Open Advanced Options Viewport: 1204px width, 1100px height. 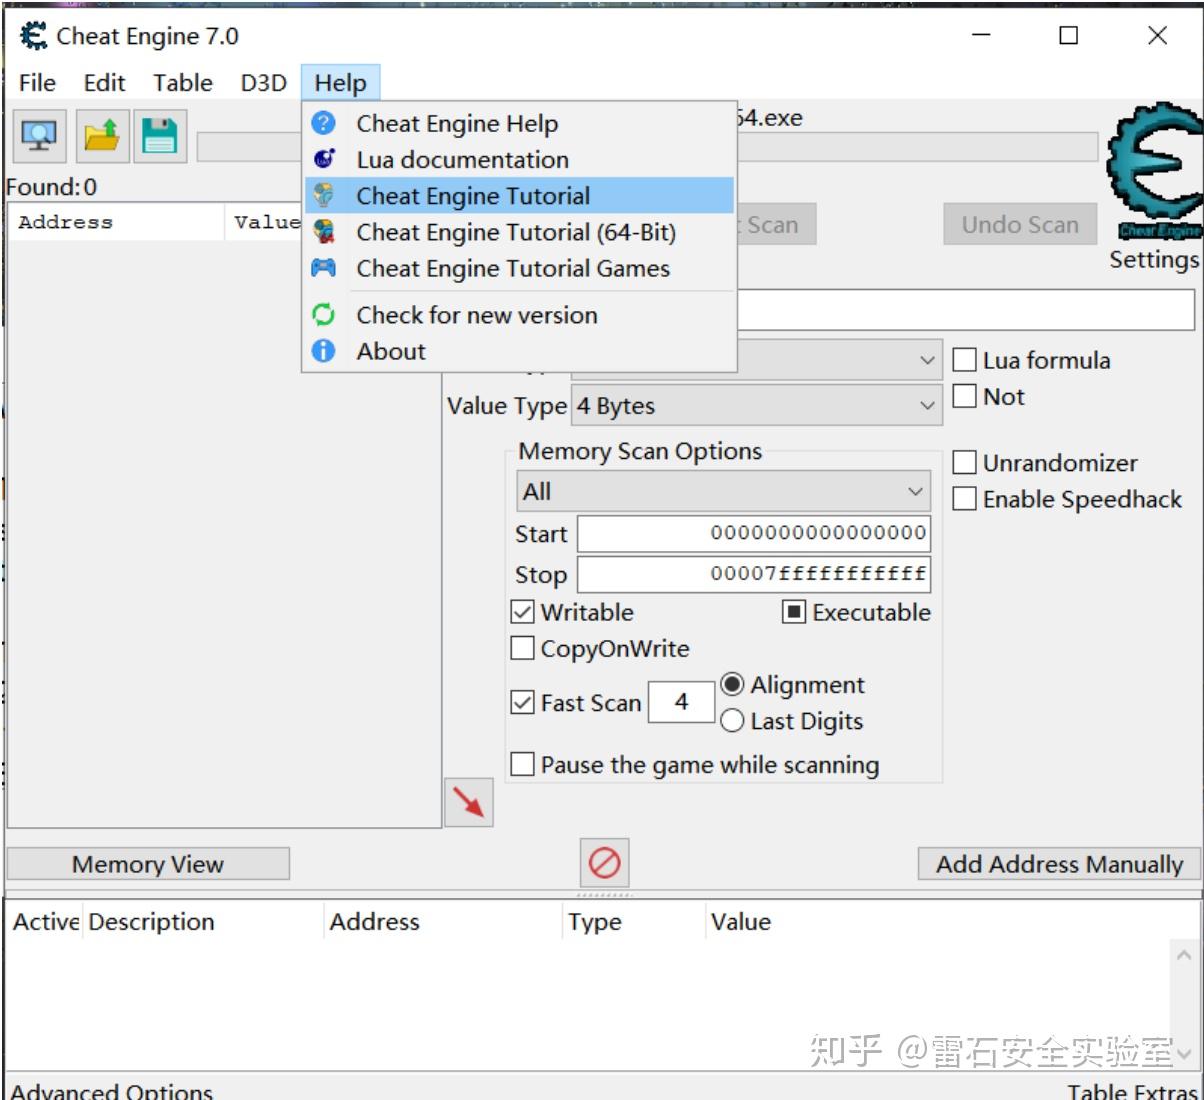pos(111,1090)
